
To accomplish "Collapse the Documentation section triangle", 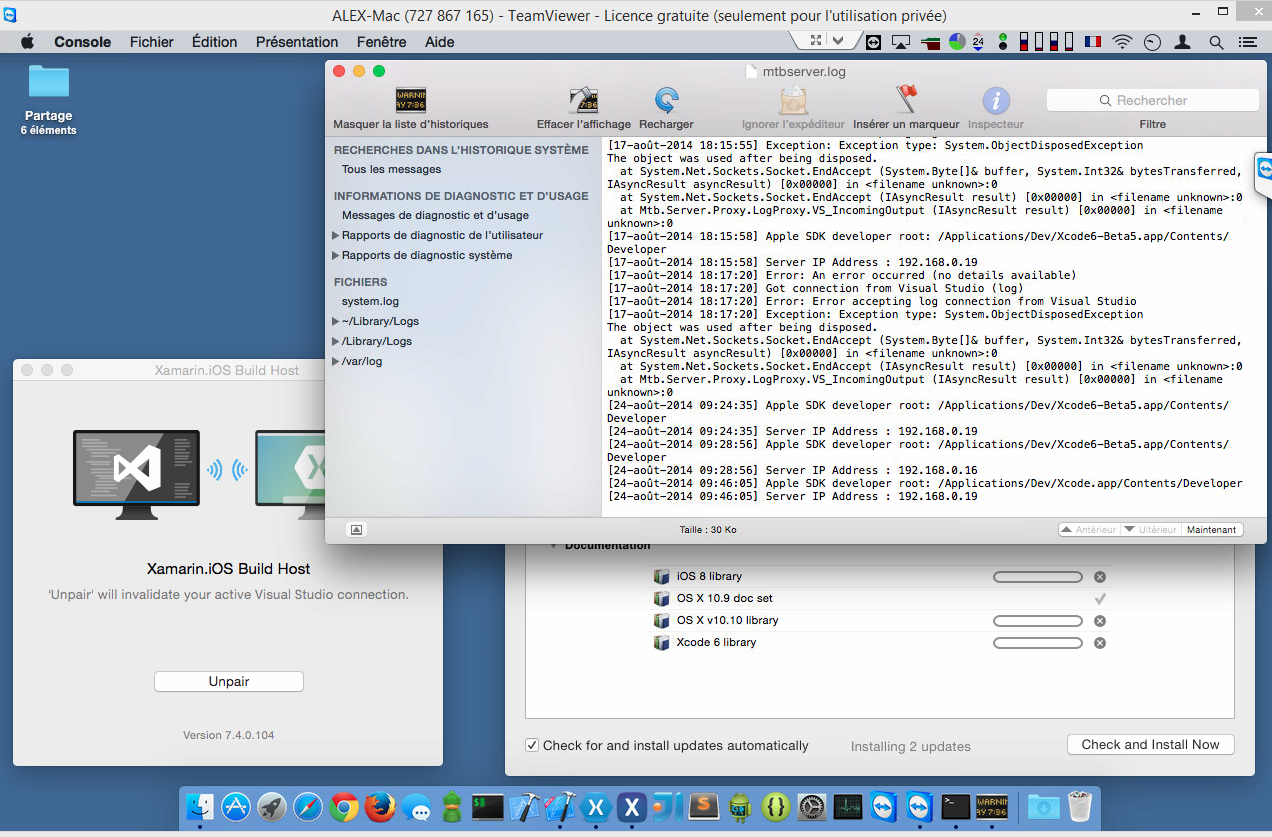I will pos(554,546).
